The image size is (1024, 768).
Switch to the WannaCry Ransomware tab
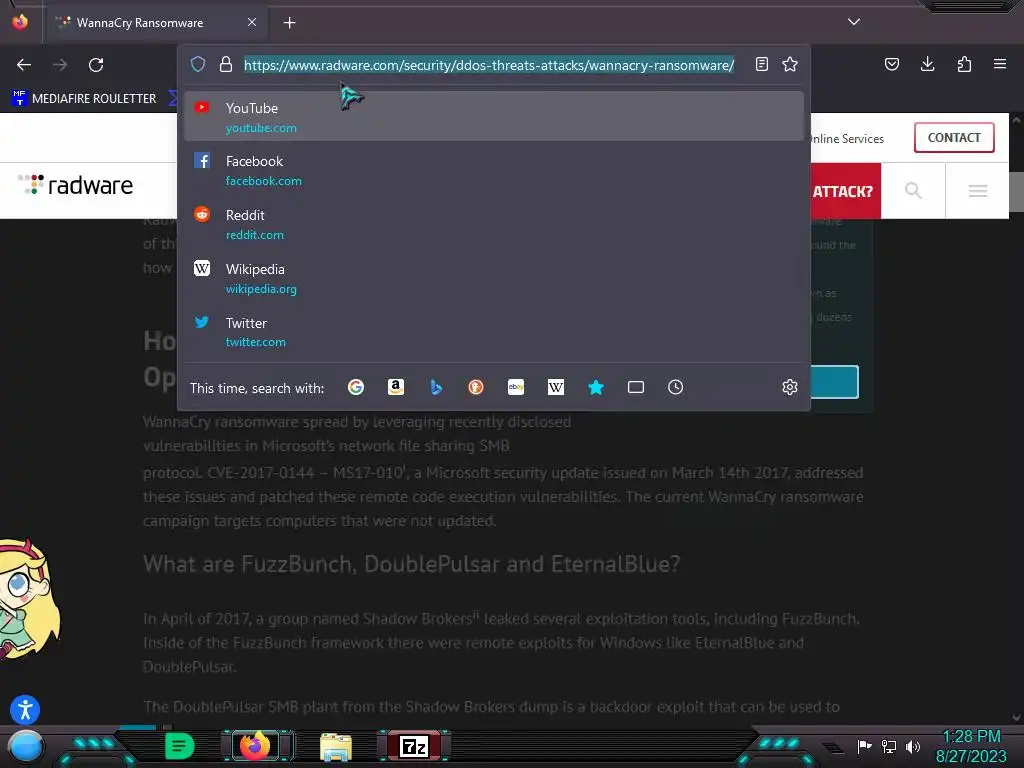tap(155, 23)
